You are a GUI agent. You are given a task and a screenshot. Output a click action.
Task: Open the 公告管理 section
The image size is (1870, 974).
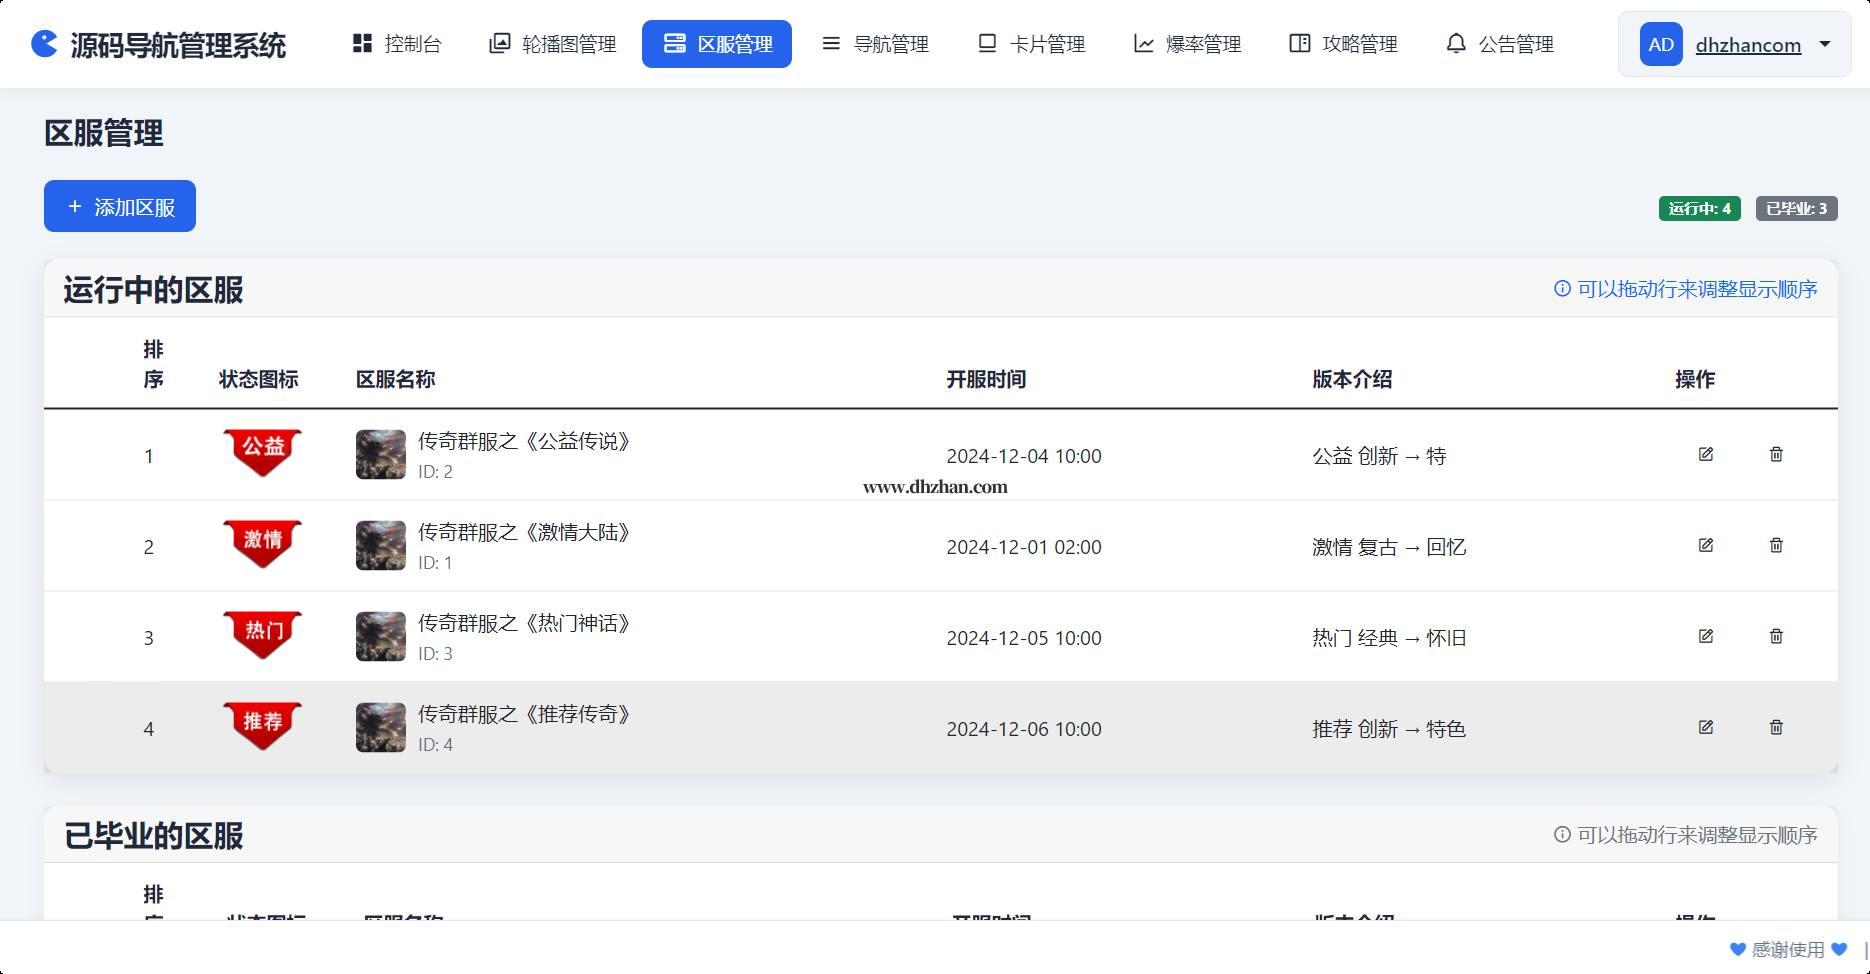click(1500, 44)
